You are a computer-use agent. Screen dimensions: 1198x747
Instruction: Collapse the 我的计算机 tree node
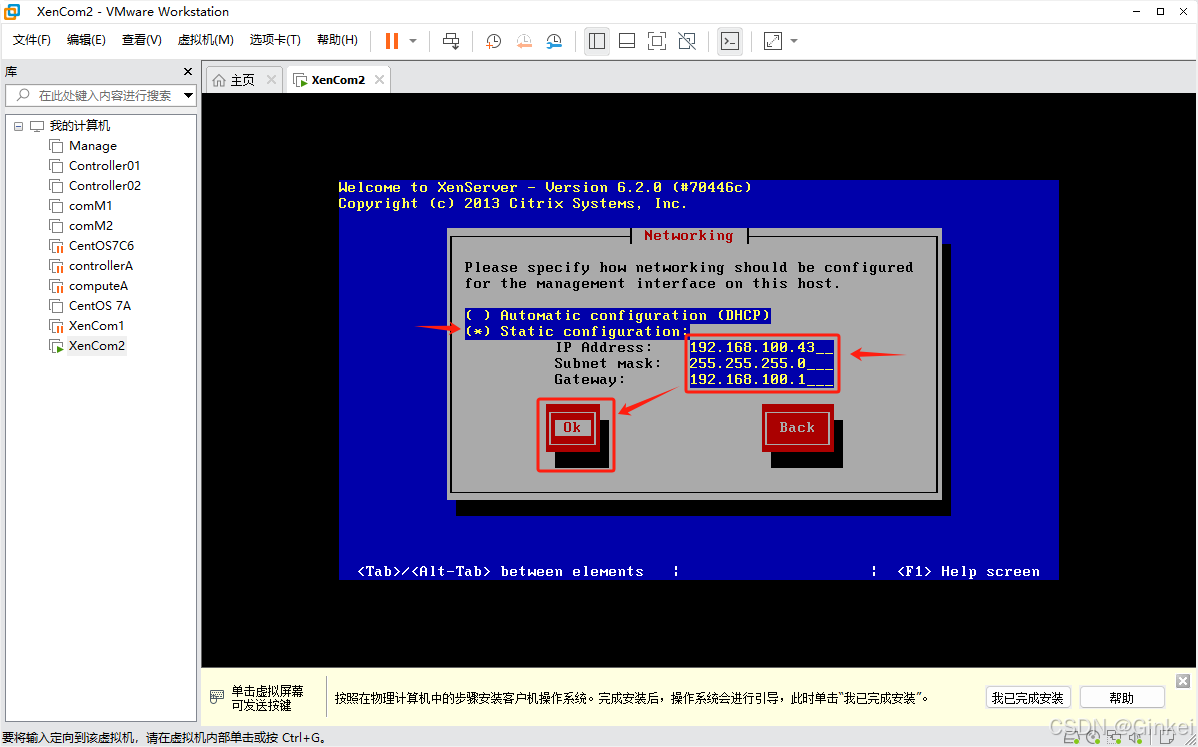[18, 126]
